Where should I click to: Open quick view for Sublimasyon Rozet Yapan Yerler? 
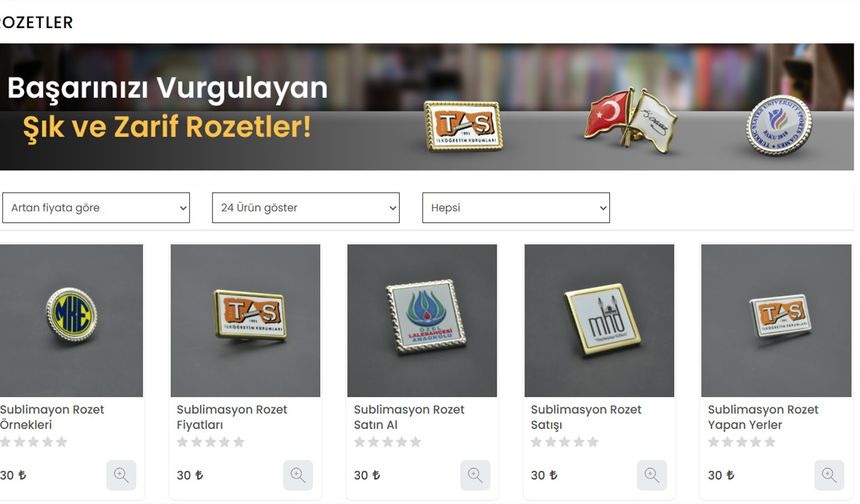tap(829, 475)
